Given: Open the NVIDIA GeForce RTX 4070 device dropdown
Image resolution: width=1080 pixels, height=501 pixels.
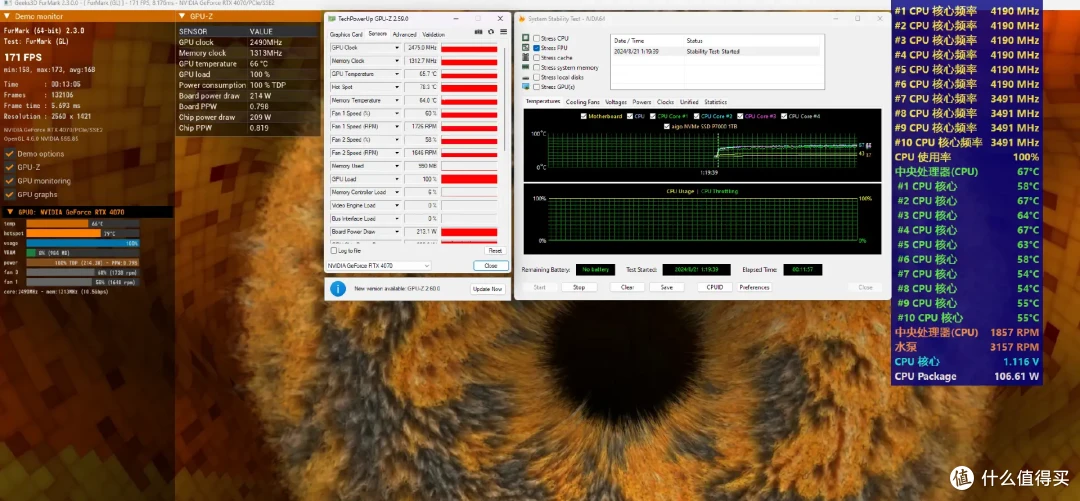Looking at the screenshot, I should click(x=378, y=265).
